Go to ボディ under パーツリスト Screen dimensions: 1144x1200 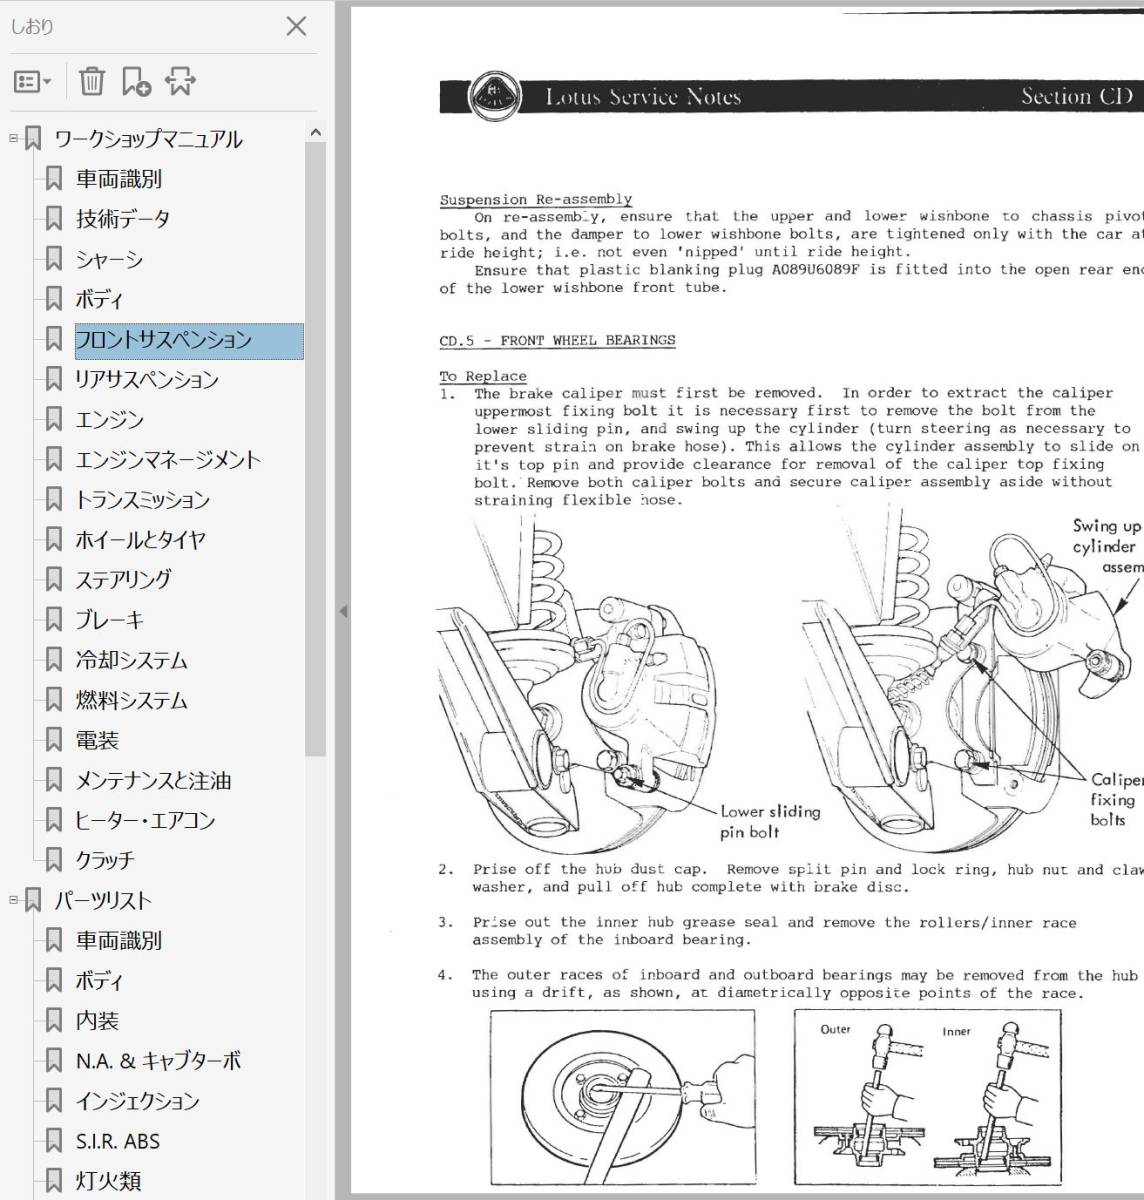(x=99, y=980)
